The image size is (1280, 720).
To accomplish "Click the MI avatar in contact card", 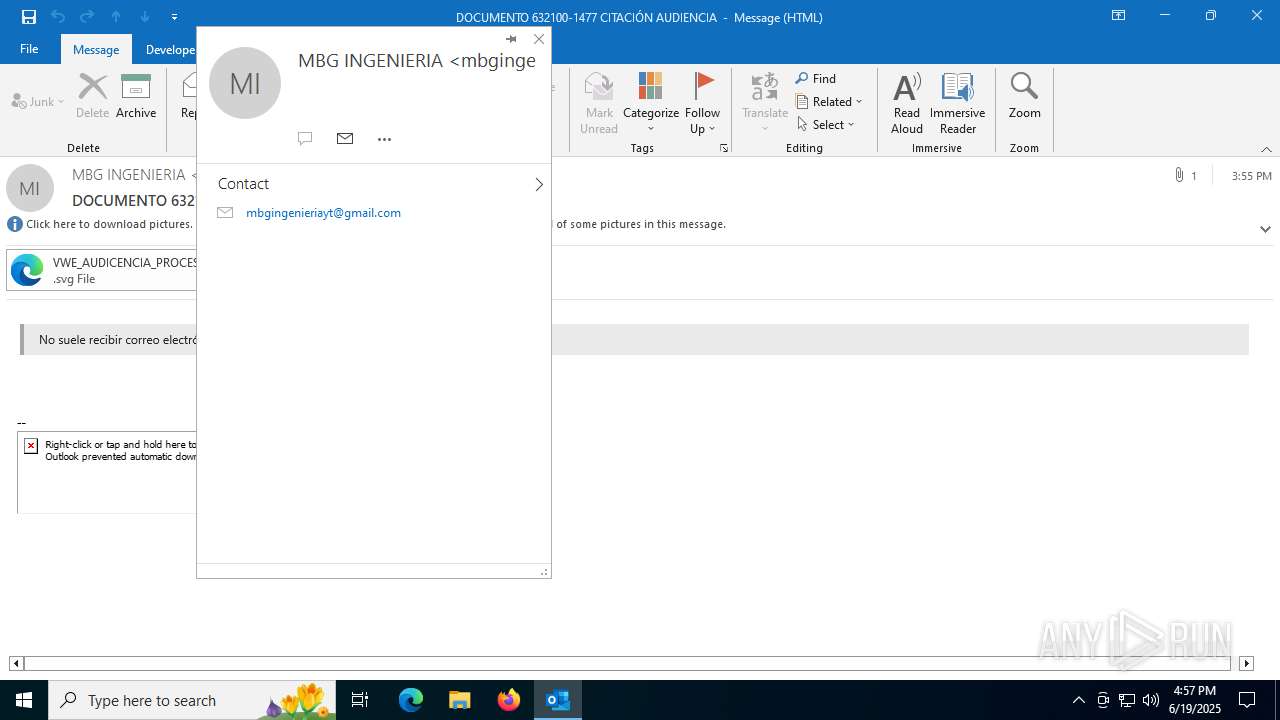I will pyautogui.click(x=245, y=83).
